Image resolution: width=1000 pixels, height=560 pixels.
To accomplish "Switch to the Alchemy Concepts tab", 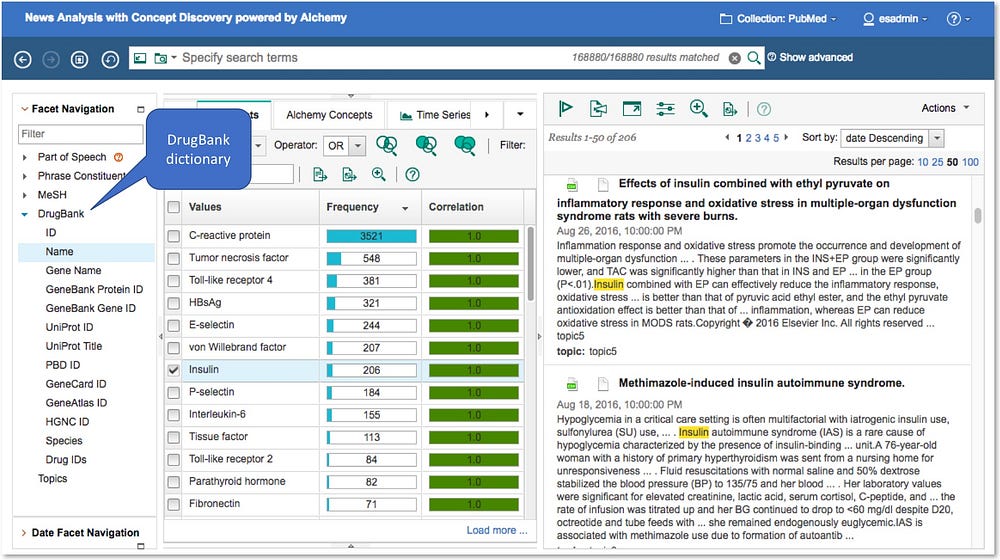I will coord(329,115).
